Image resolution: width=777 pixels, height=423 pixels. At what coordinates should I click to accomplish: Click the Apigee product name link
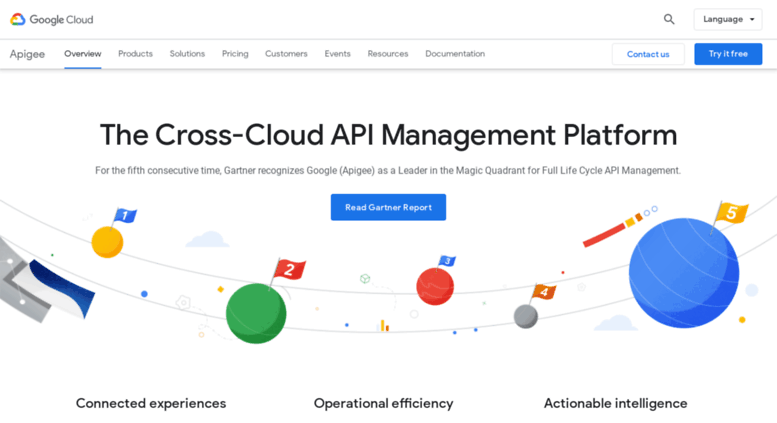(x=27, y=54)
